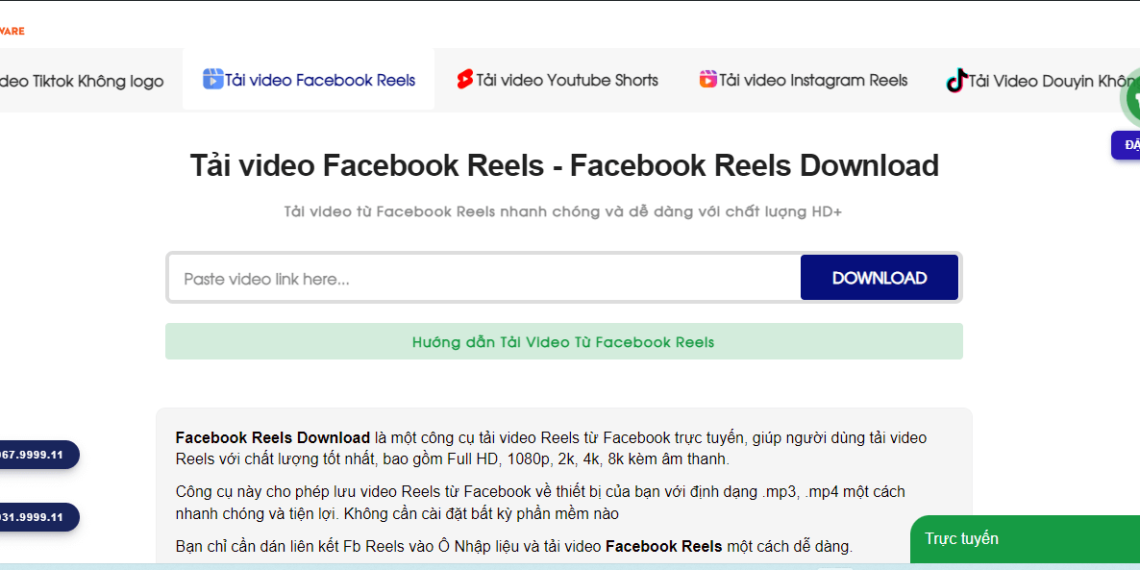This screenshot has height=570, width=1140.
Task: Click bold text Facebook Reels Download in paragraph
Action: click(x=273, y=438)
